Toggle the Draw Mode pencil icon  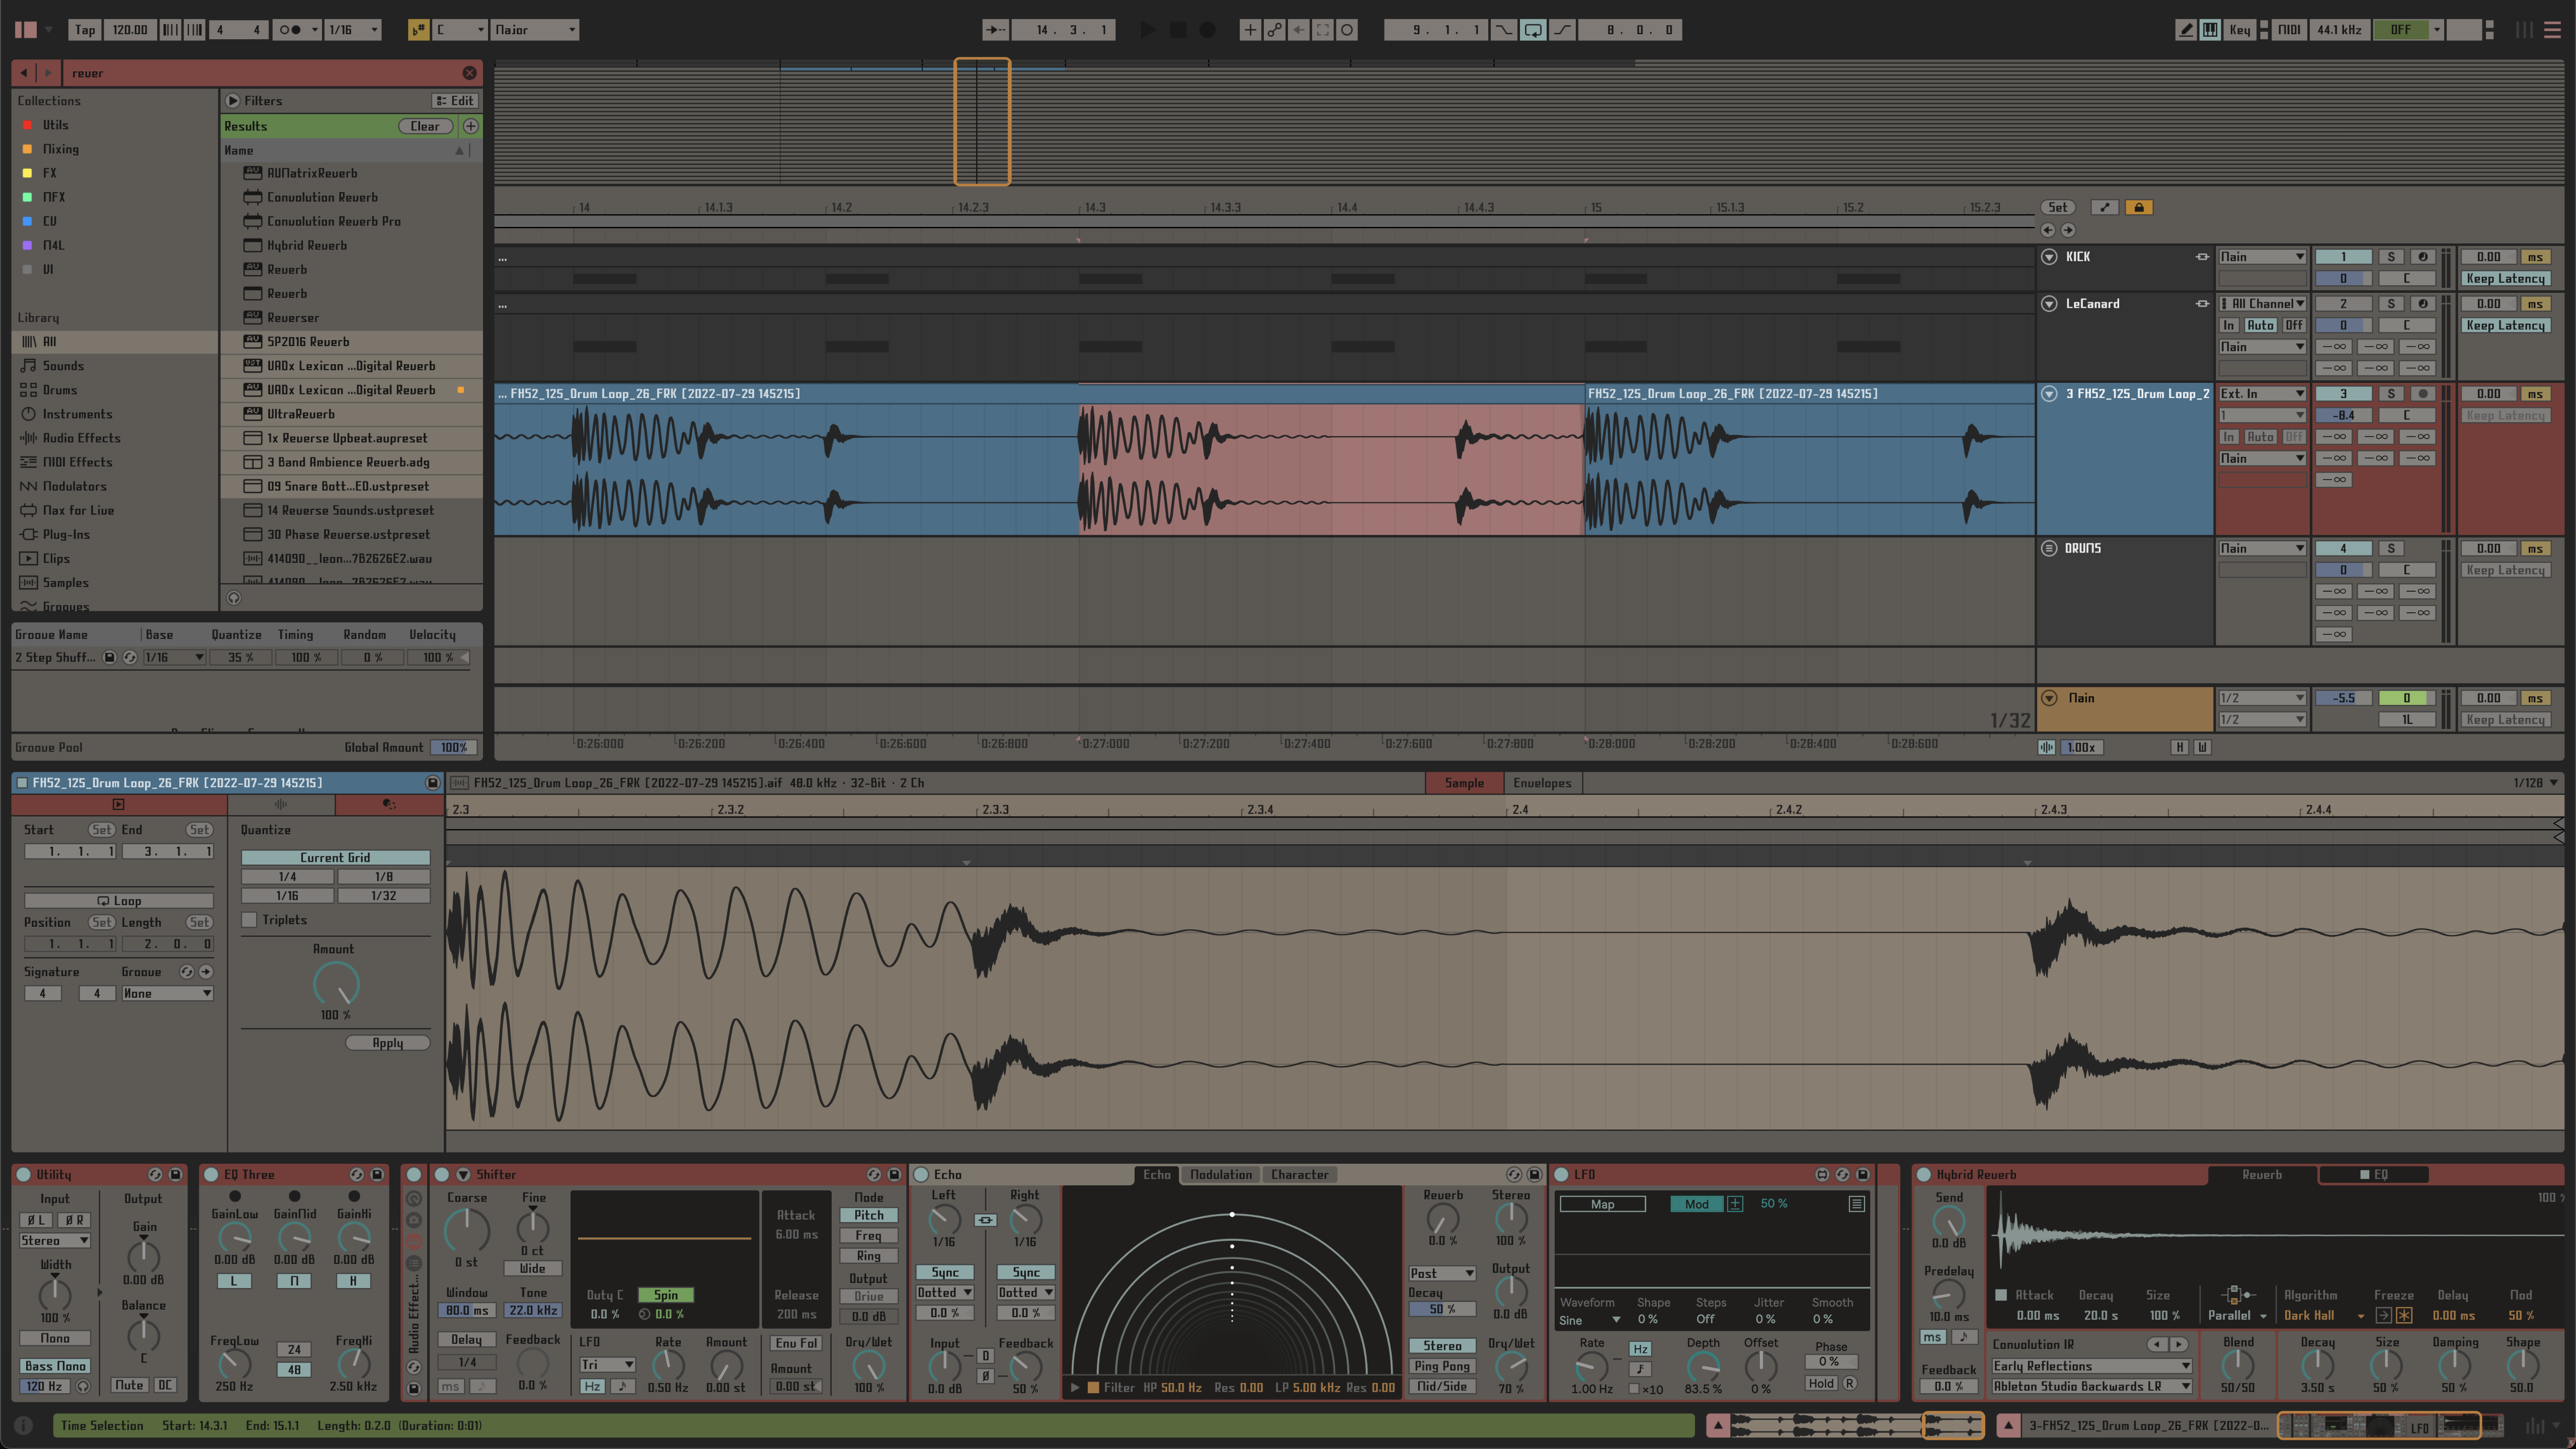2185,30
